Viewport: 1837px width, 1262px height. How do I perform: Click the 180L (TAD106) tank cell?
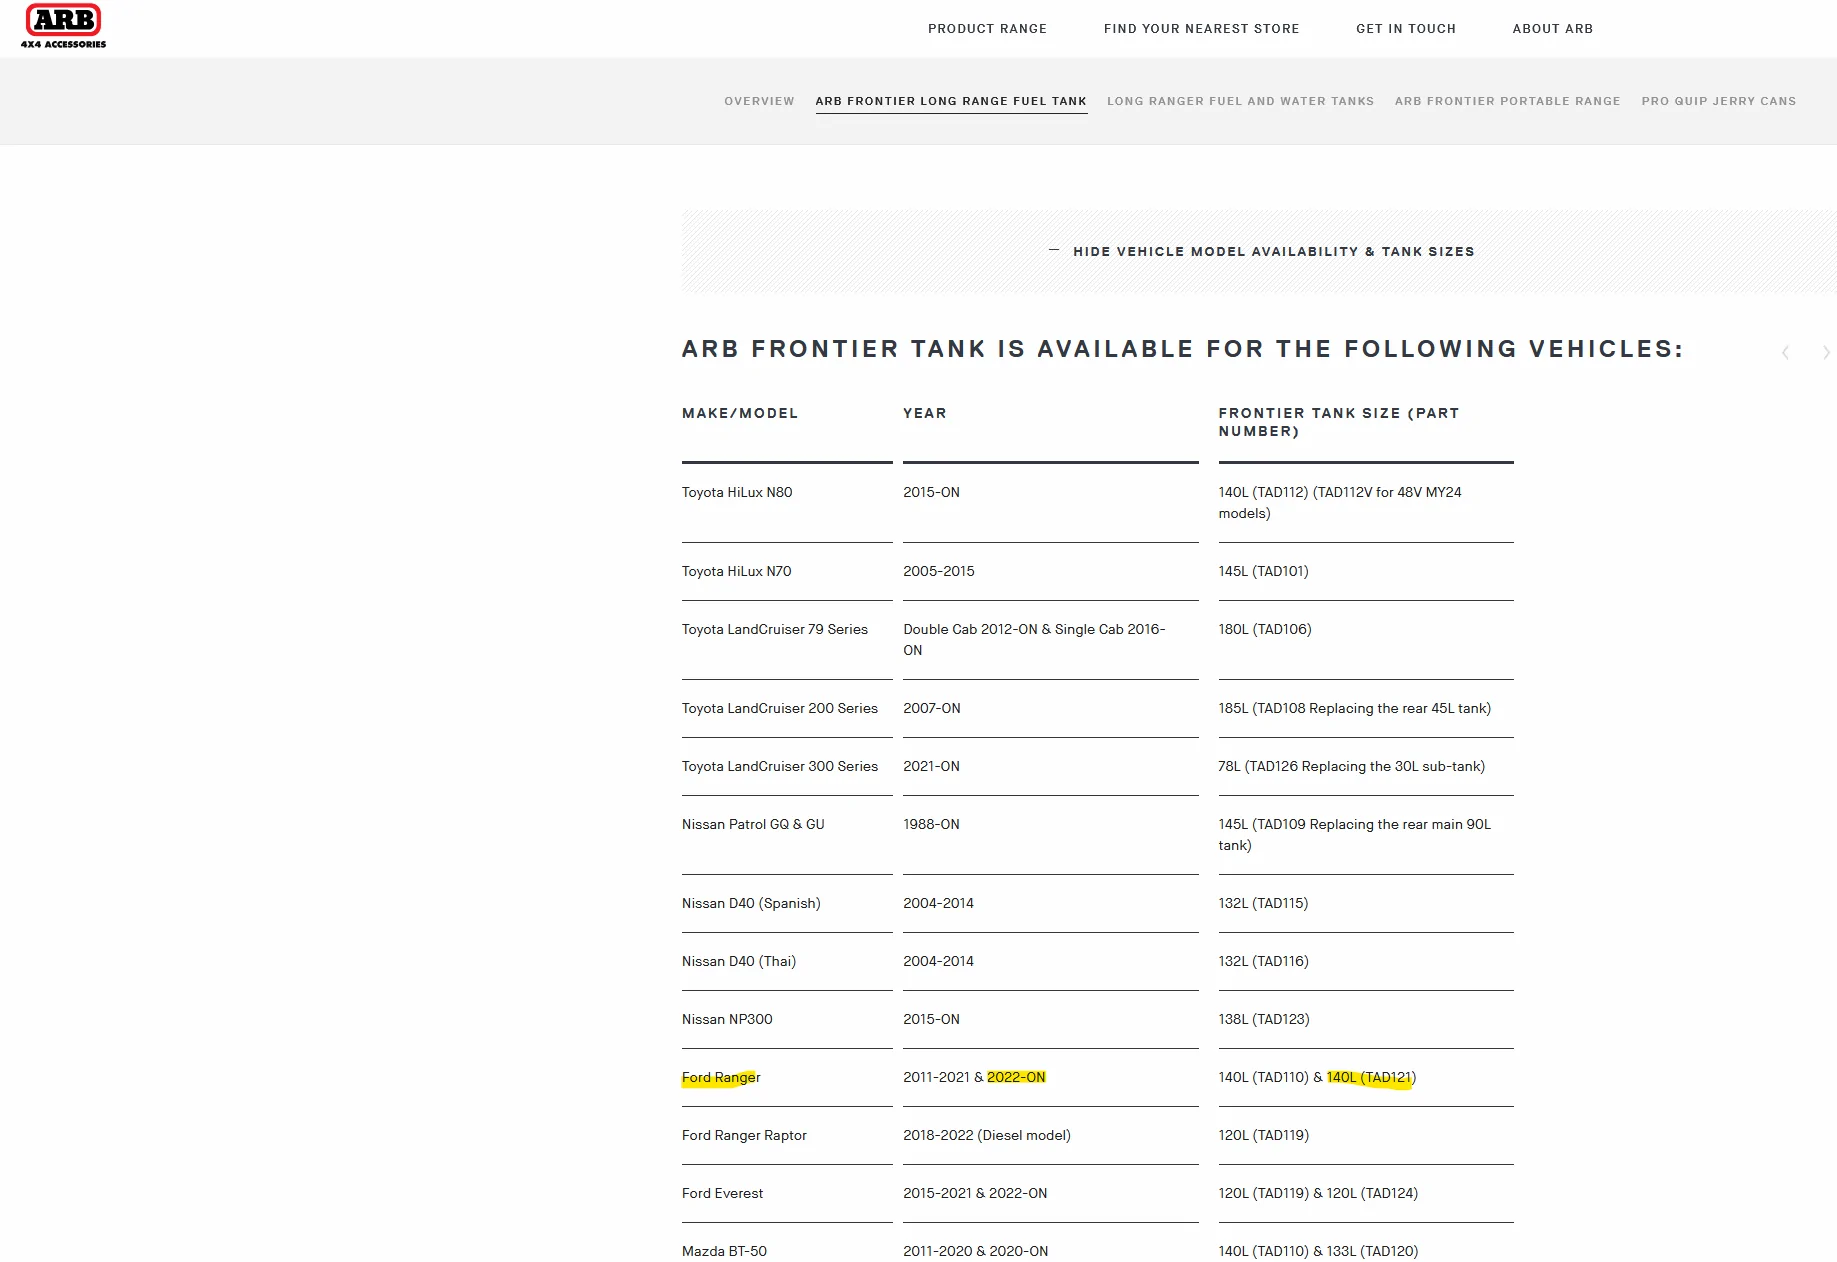pos(1265,629)
